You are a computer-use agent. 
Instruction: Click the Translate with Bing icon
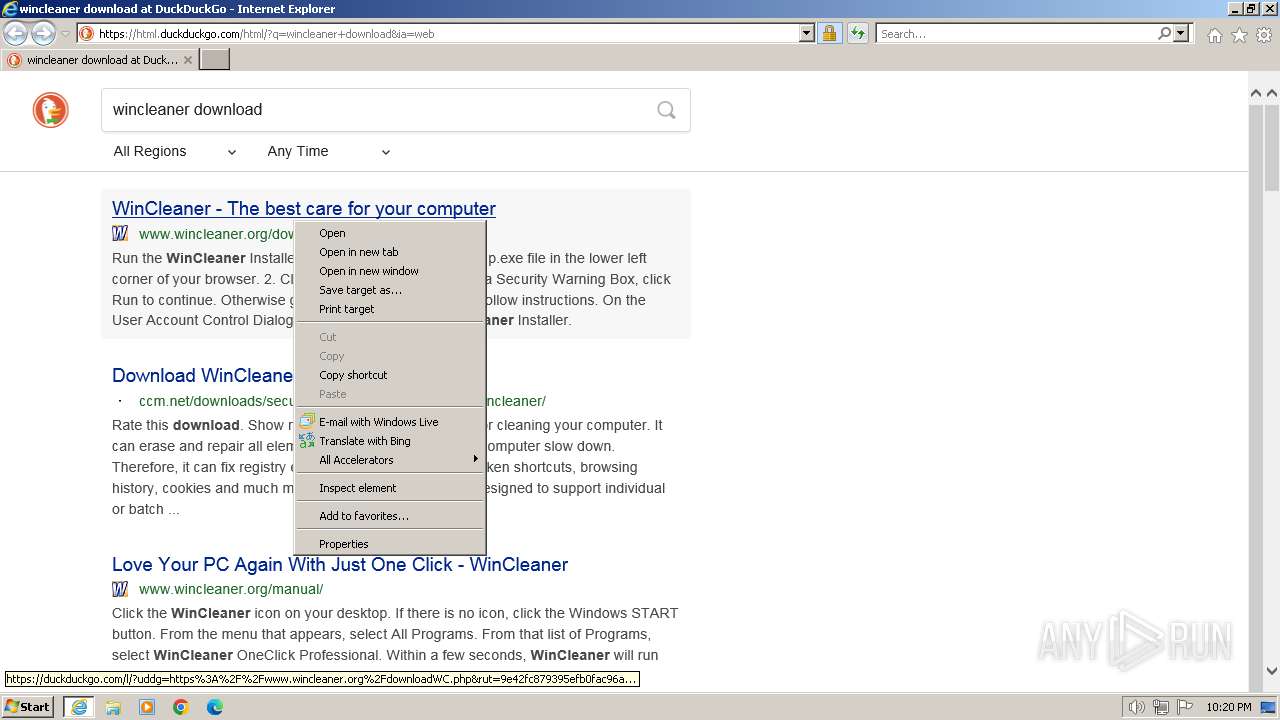pos(307,441)
